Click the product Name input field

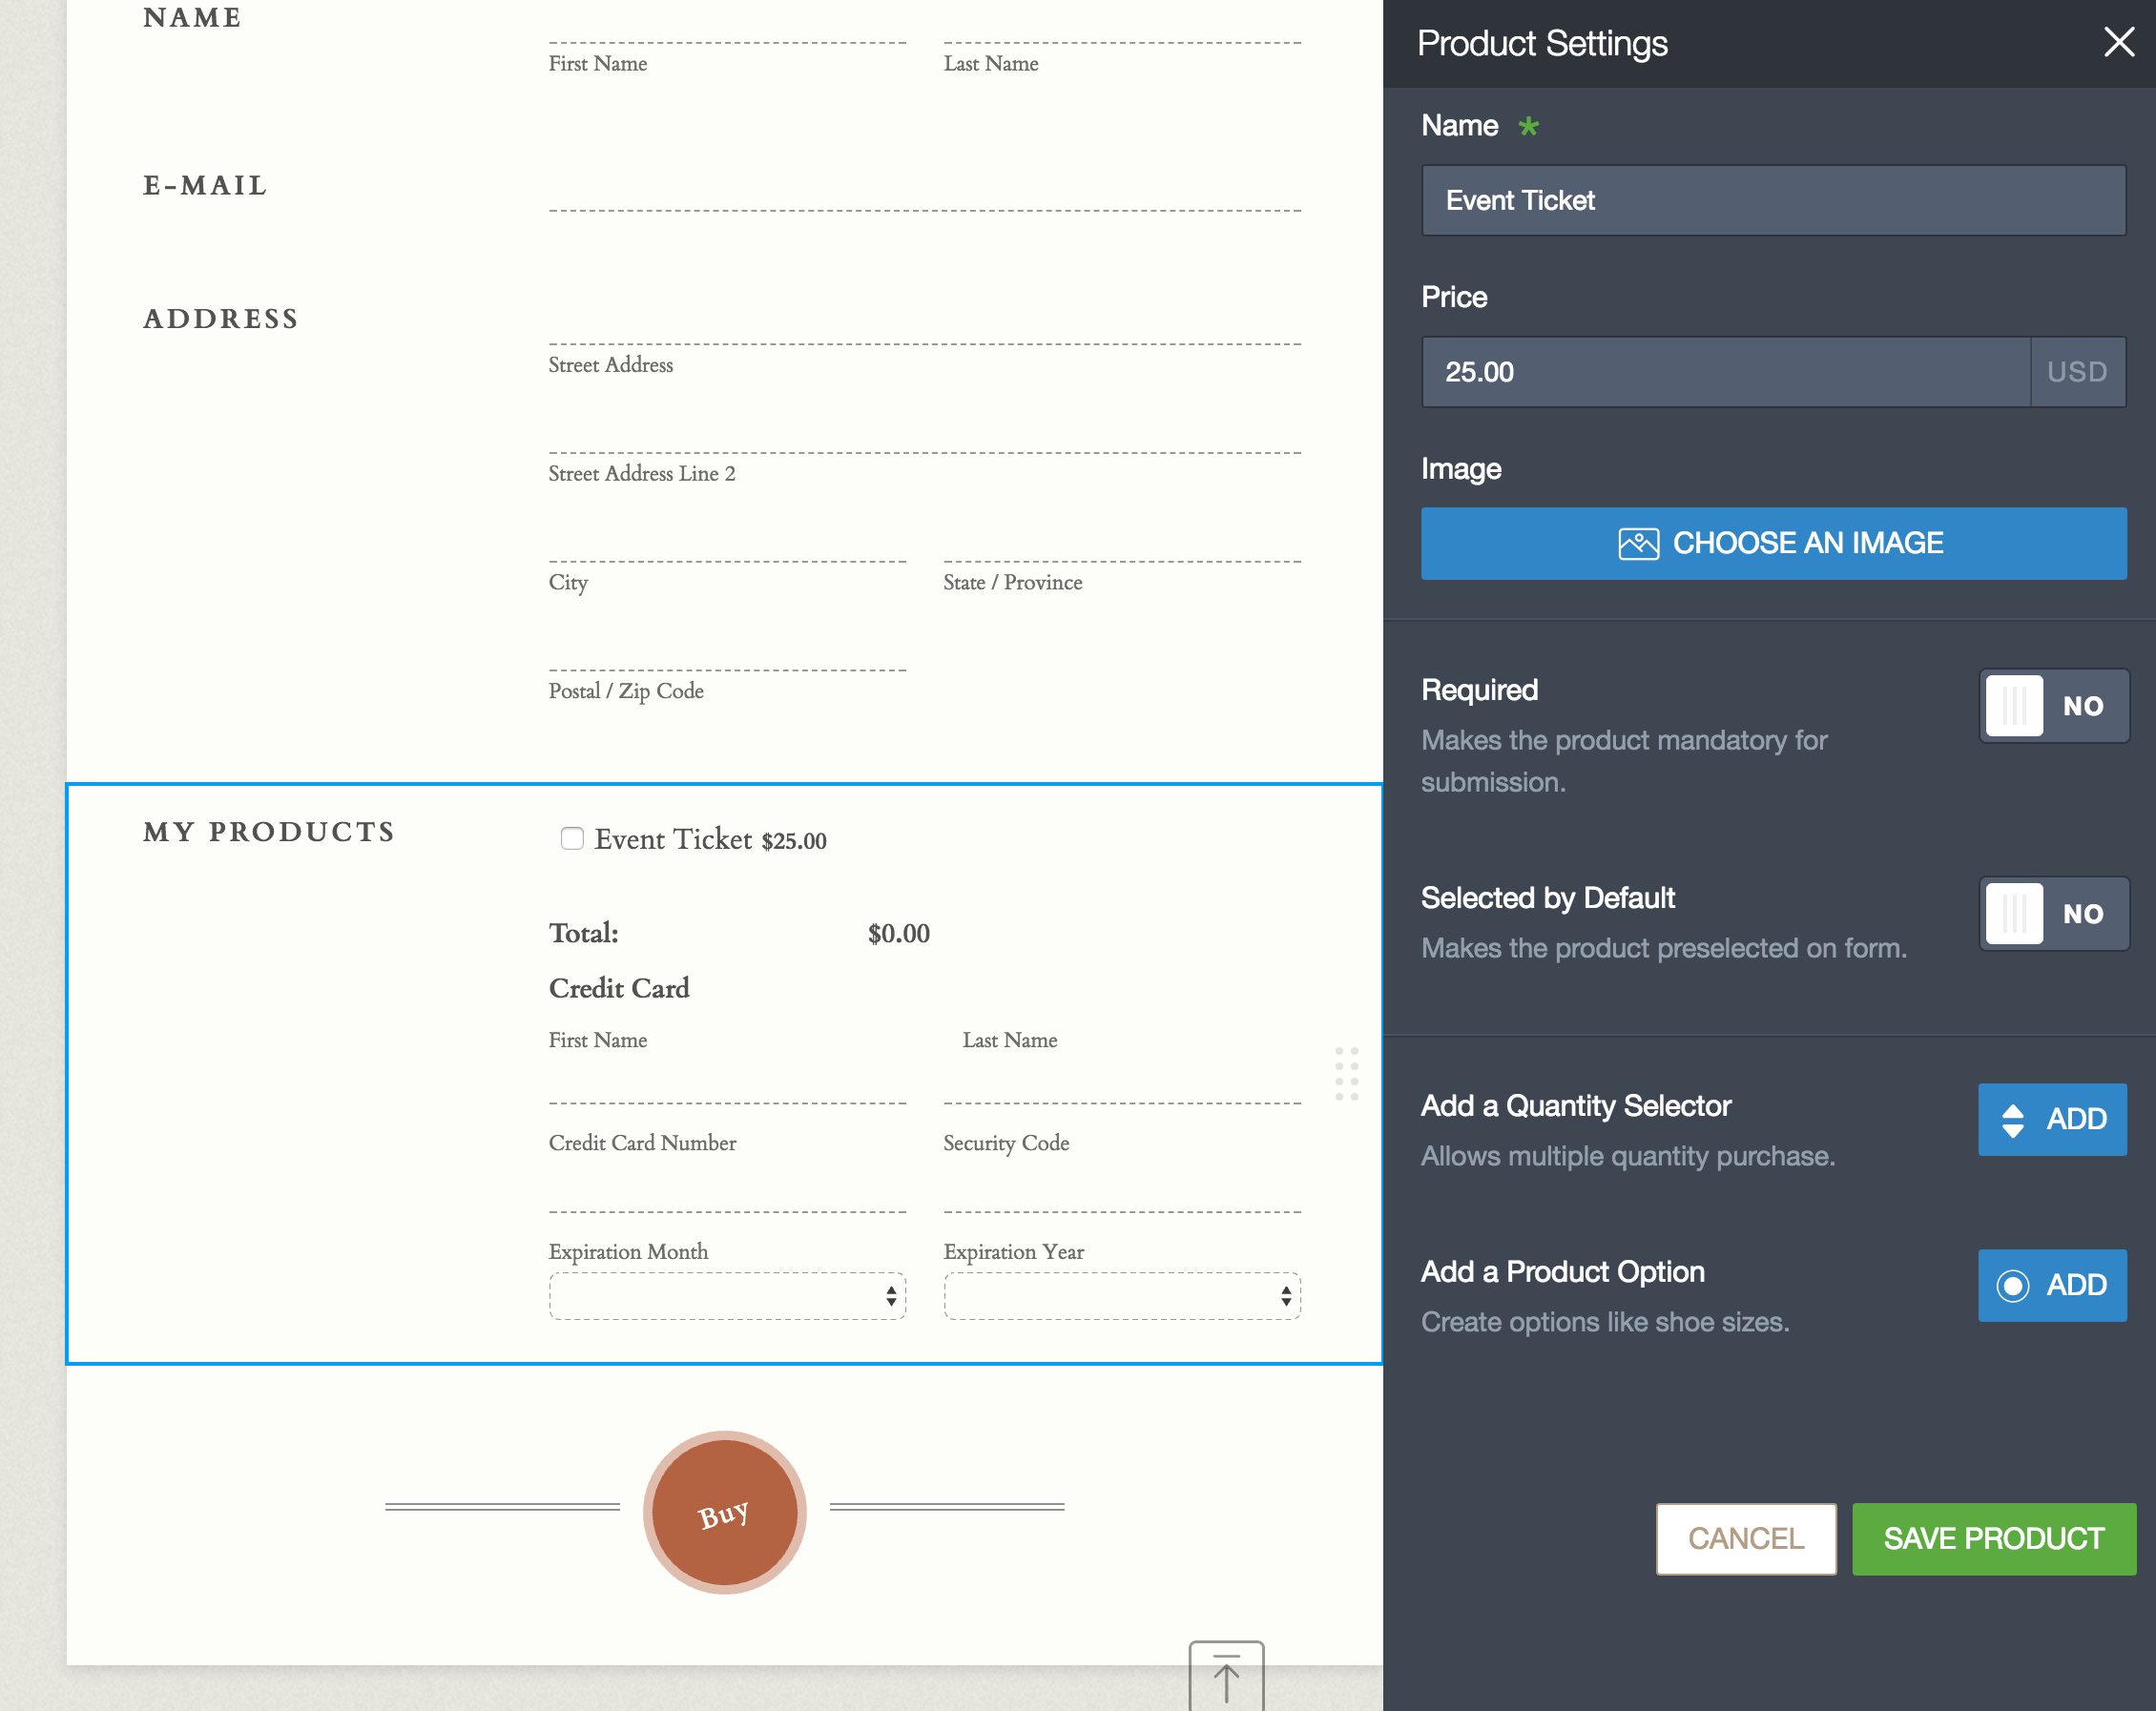pos(1773,201)
